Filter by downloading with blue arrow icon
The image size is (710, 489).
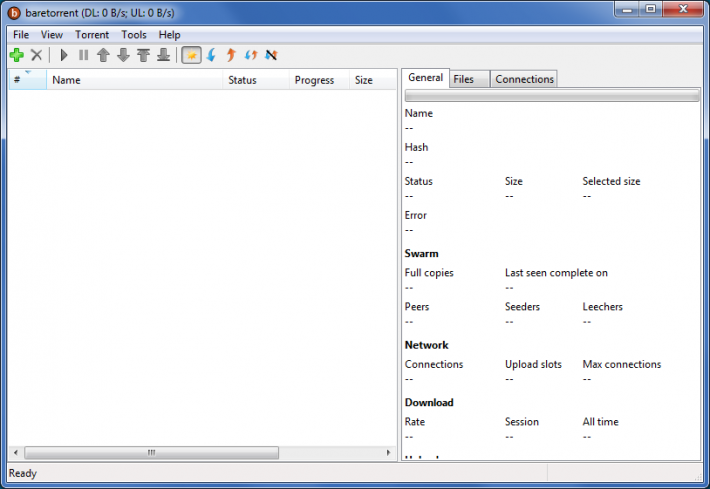click(x=211, y=55)
